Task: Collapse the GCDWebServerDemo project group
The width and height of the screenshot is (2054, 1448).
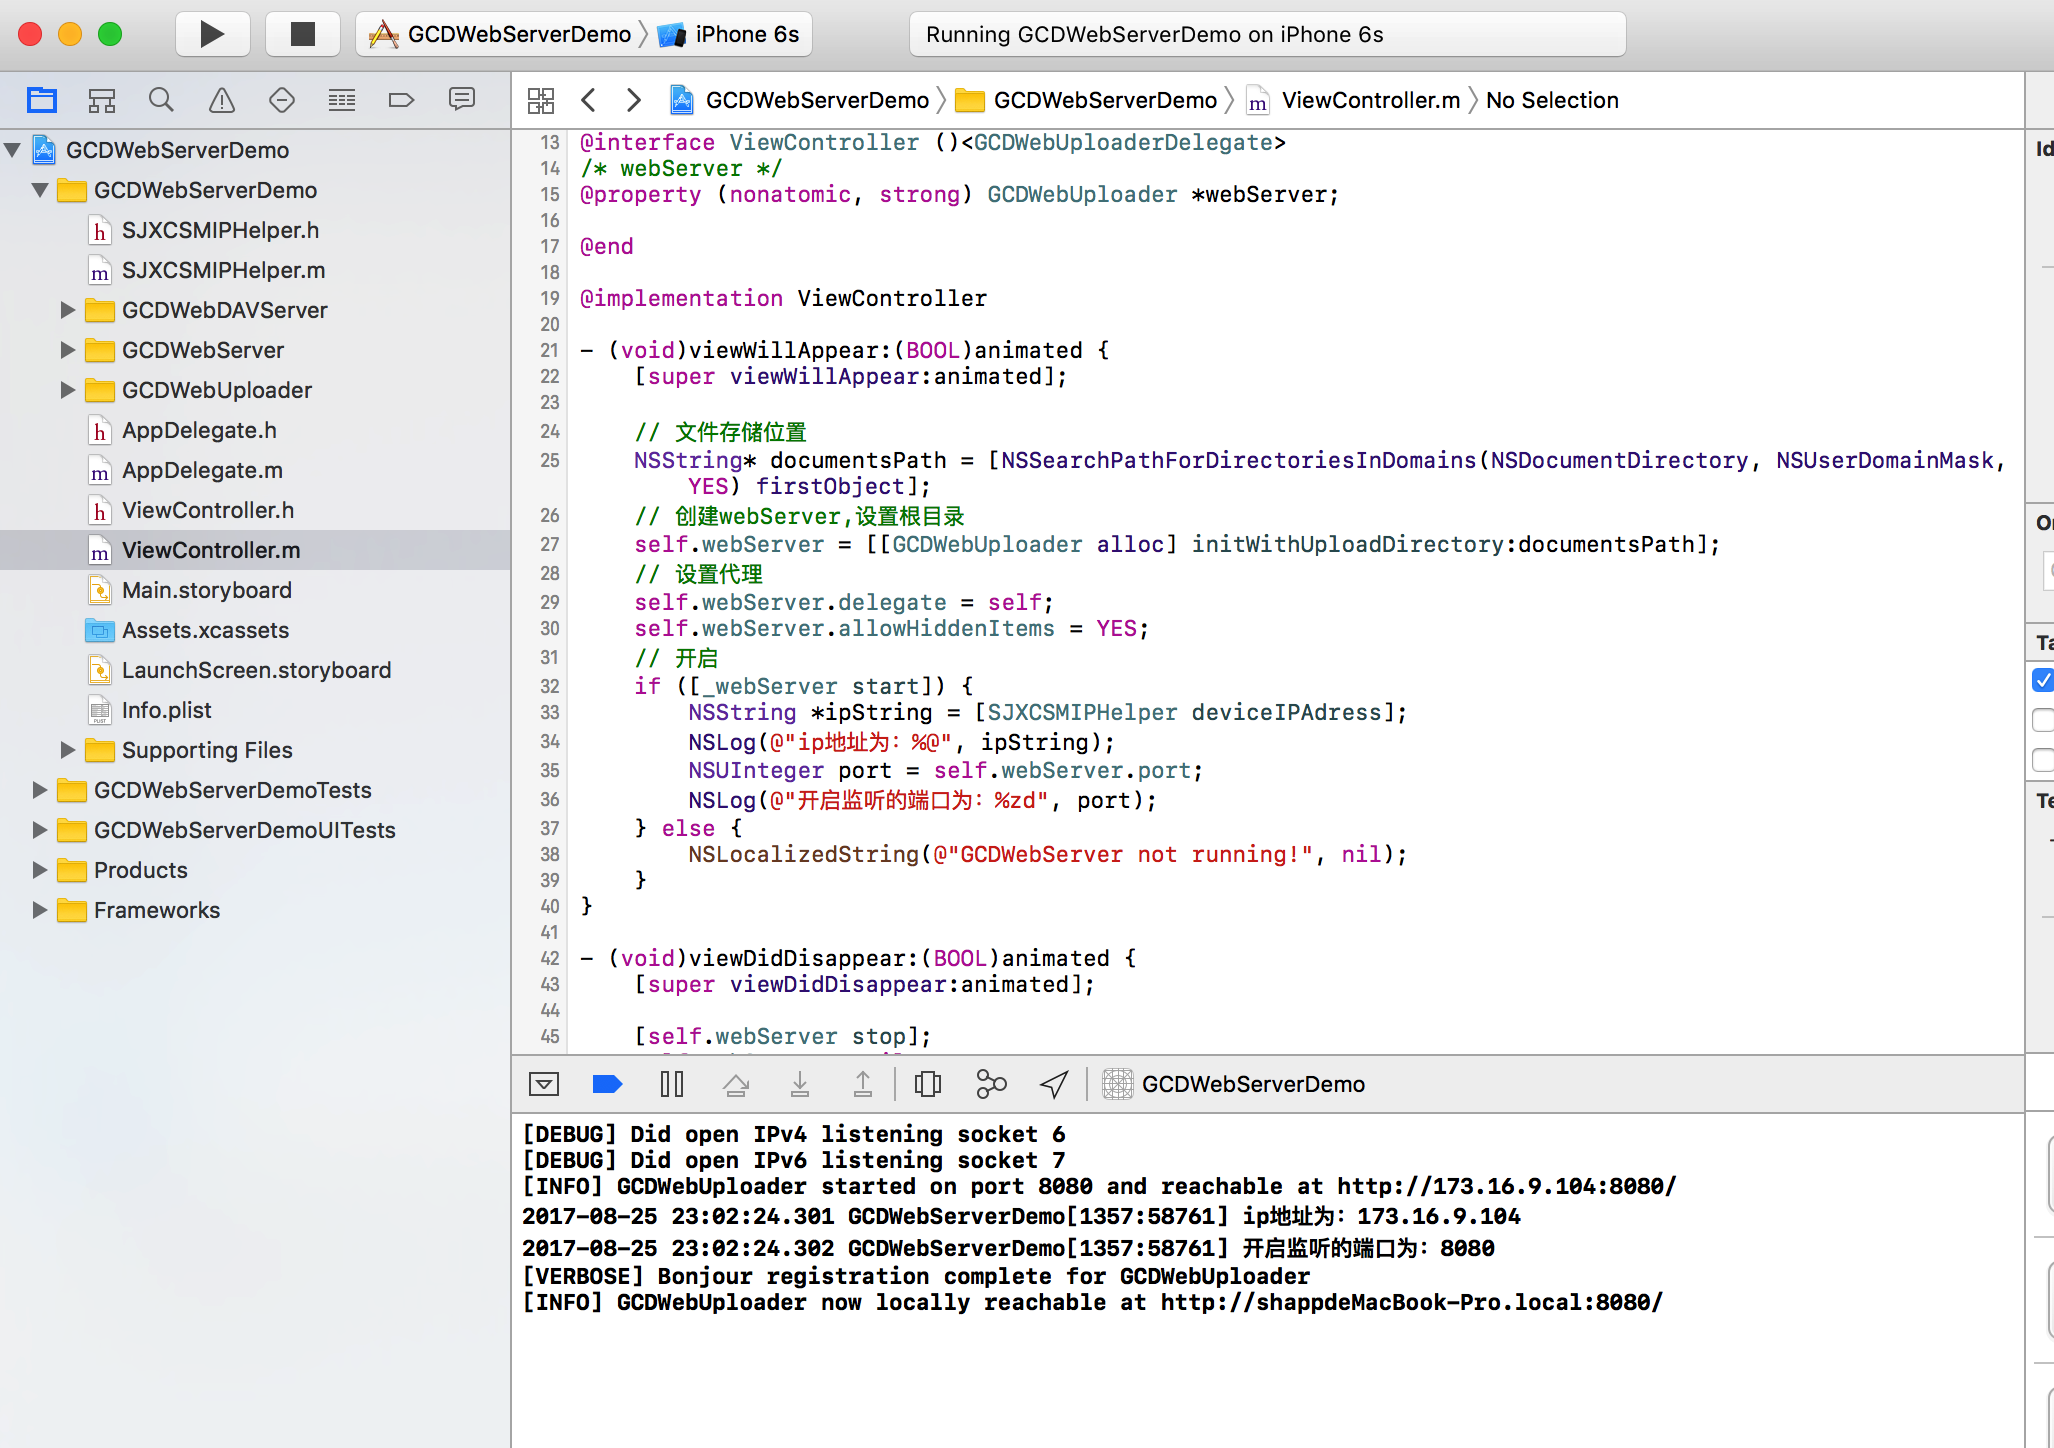Action: click(12, 150)
